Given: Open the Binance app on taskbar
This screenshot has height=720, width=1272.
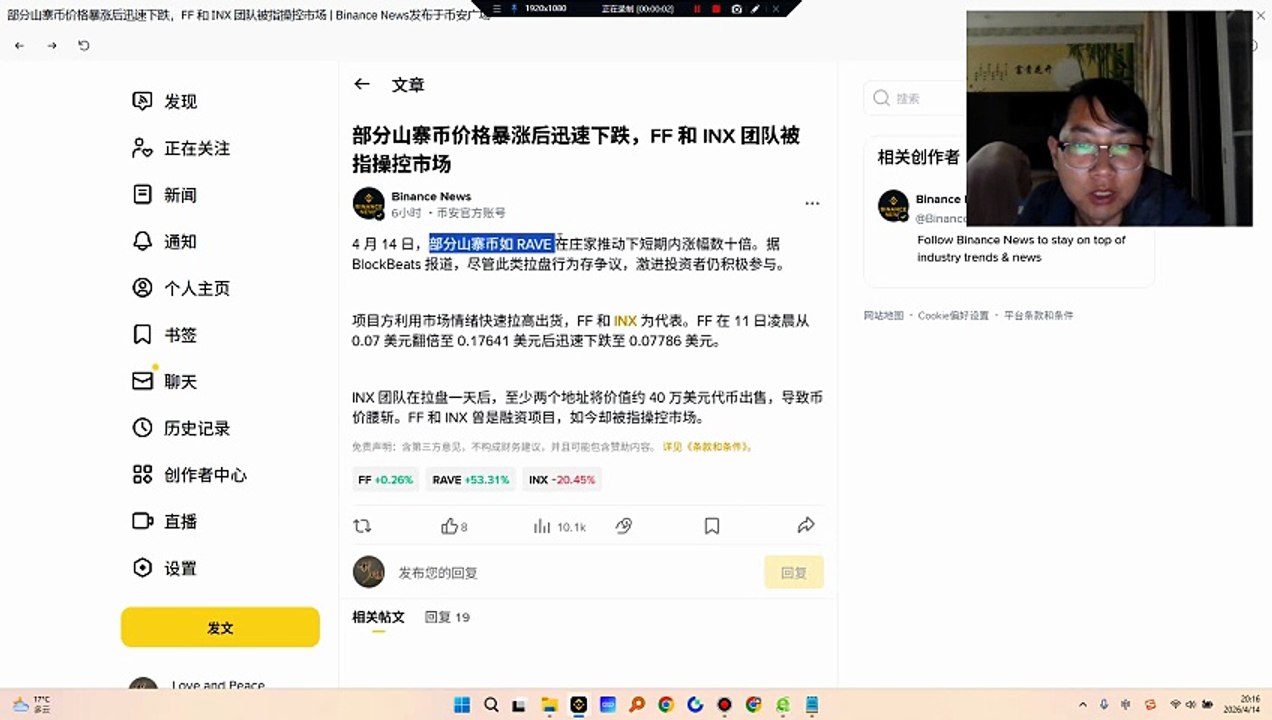Looking at the screenshot, I should coord(578,705).
